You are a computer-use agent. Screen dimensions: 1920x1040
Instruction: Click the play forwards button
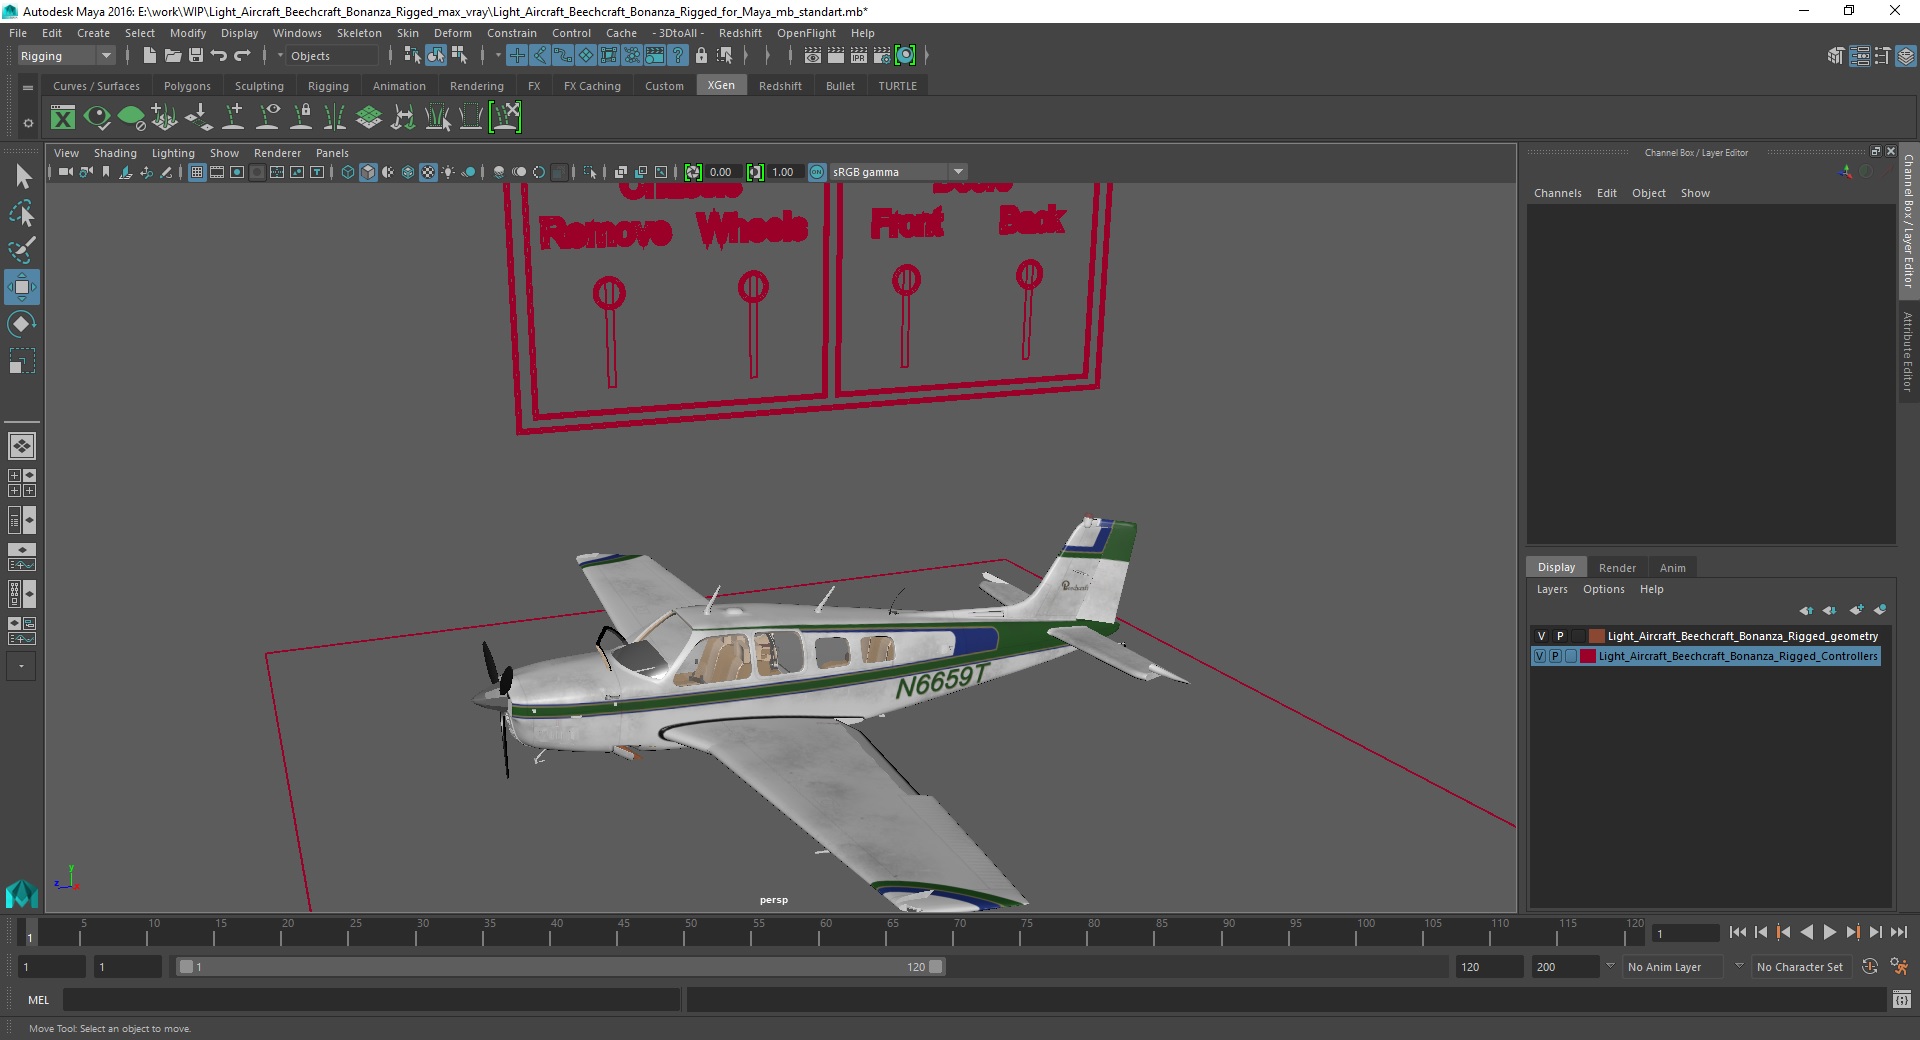pyautogui.click(x=1829, y=932)
